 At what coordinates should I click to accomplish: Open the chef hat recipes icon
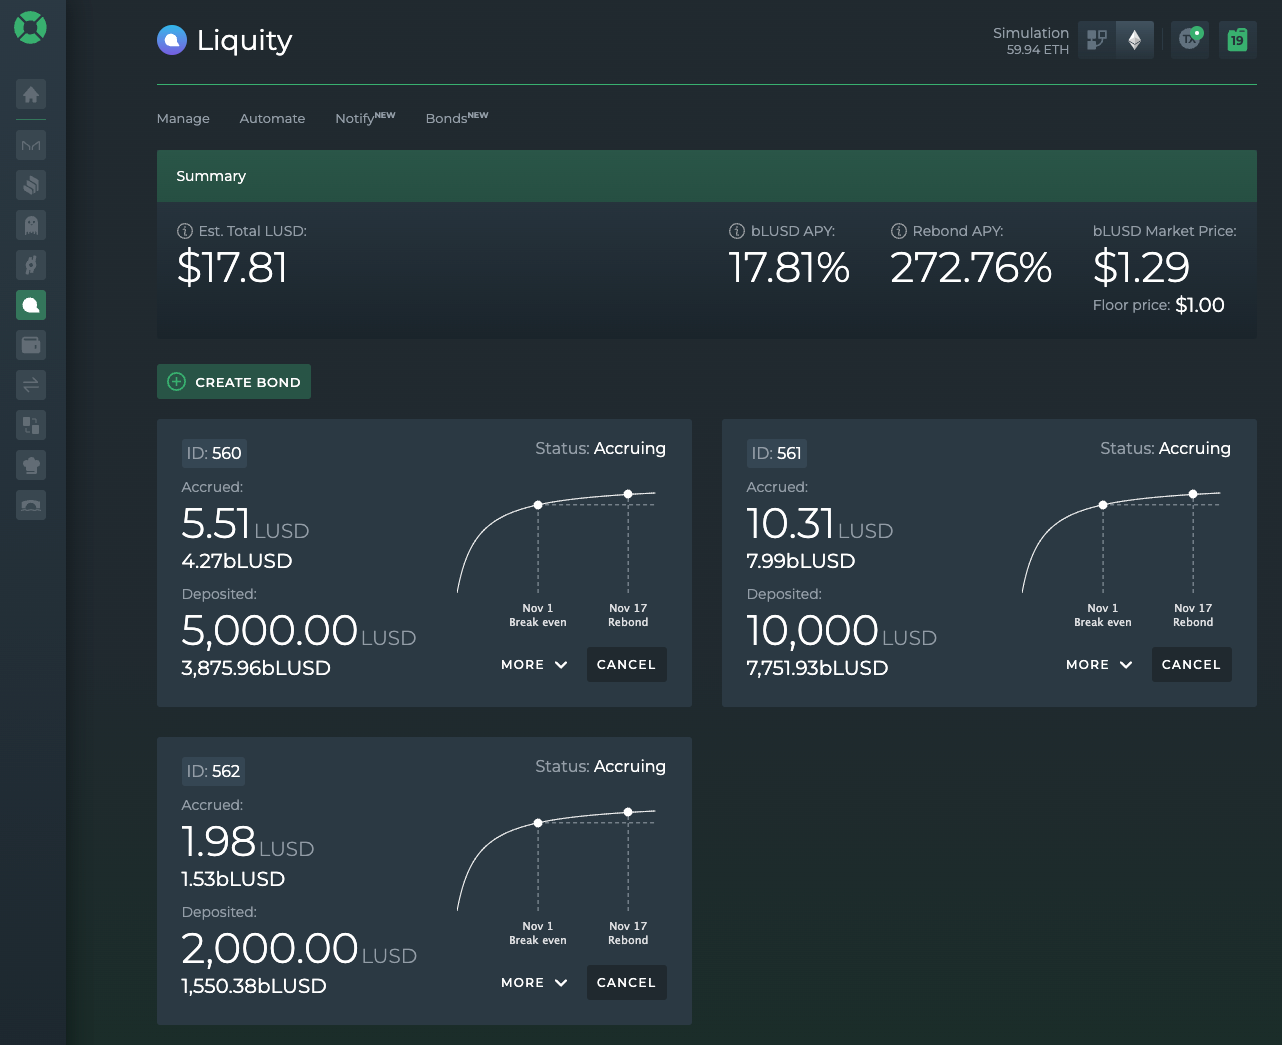[x=31, y=465]
